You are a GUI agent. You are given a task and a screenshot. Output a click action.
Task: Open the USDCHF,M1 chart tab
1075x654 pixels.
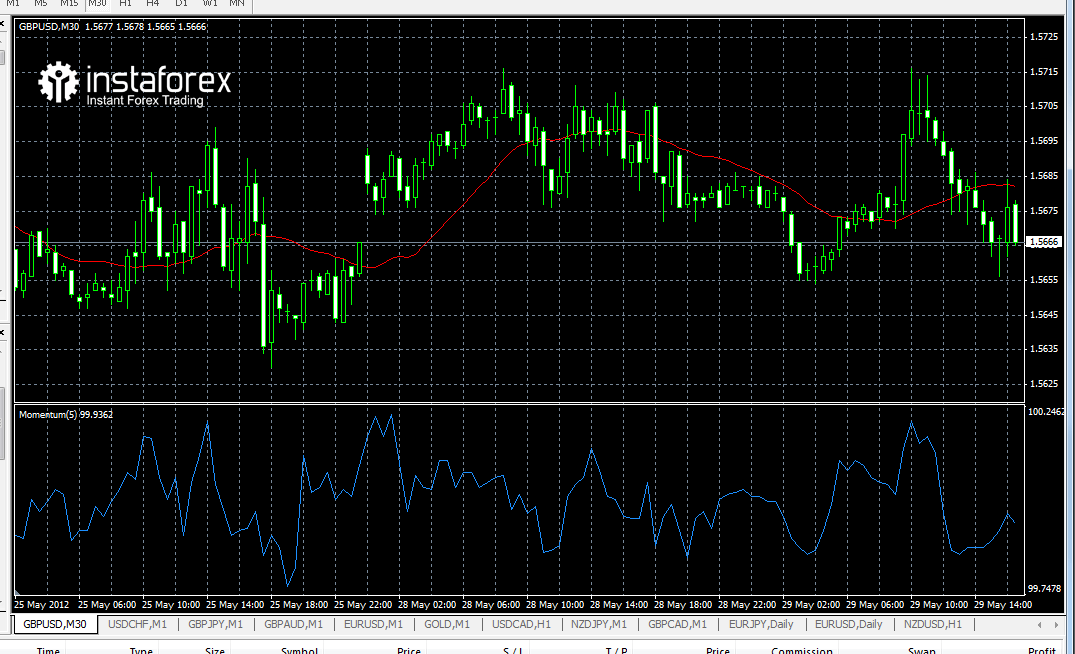coord(137,624)
